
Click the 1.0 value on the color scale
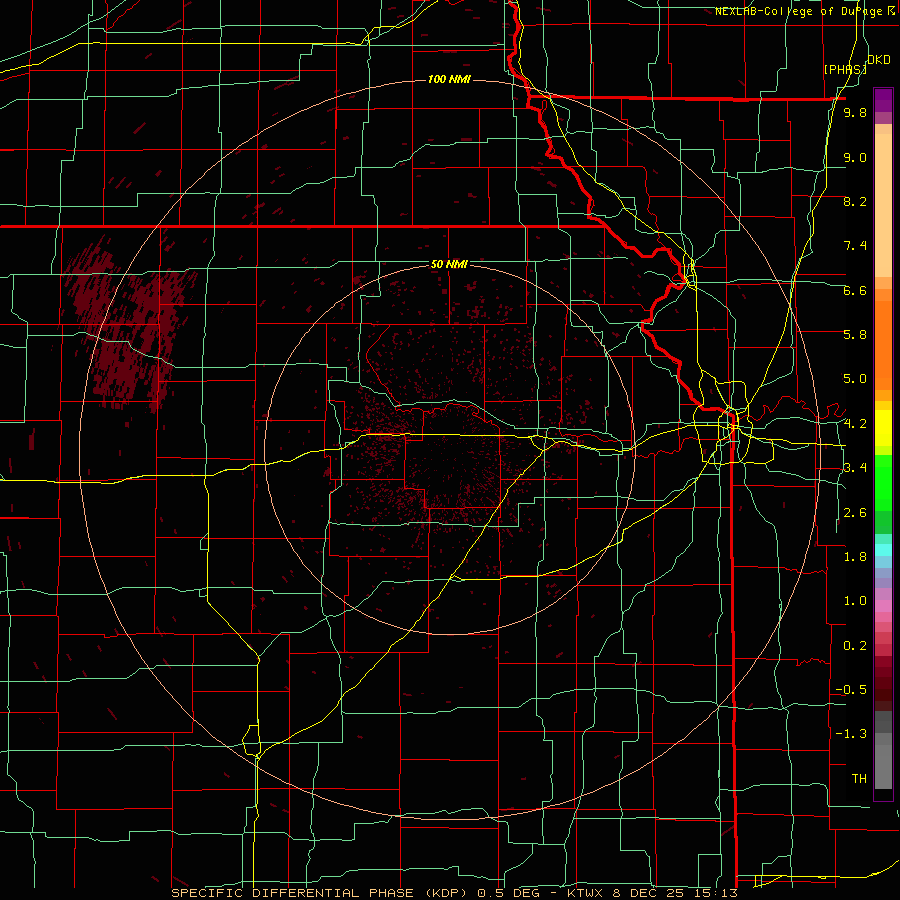[855, 601]
